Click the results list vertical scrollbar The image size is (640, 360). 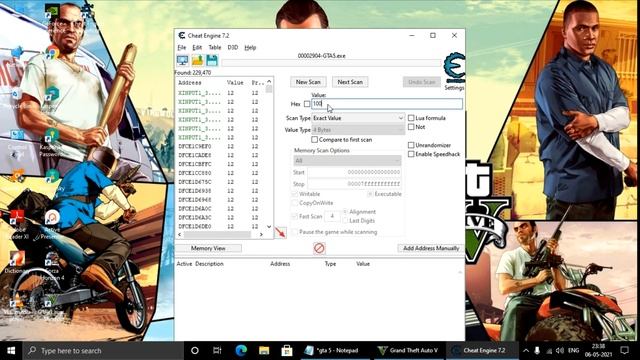pos(269,154)
